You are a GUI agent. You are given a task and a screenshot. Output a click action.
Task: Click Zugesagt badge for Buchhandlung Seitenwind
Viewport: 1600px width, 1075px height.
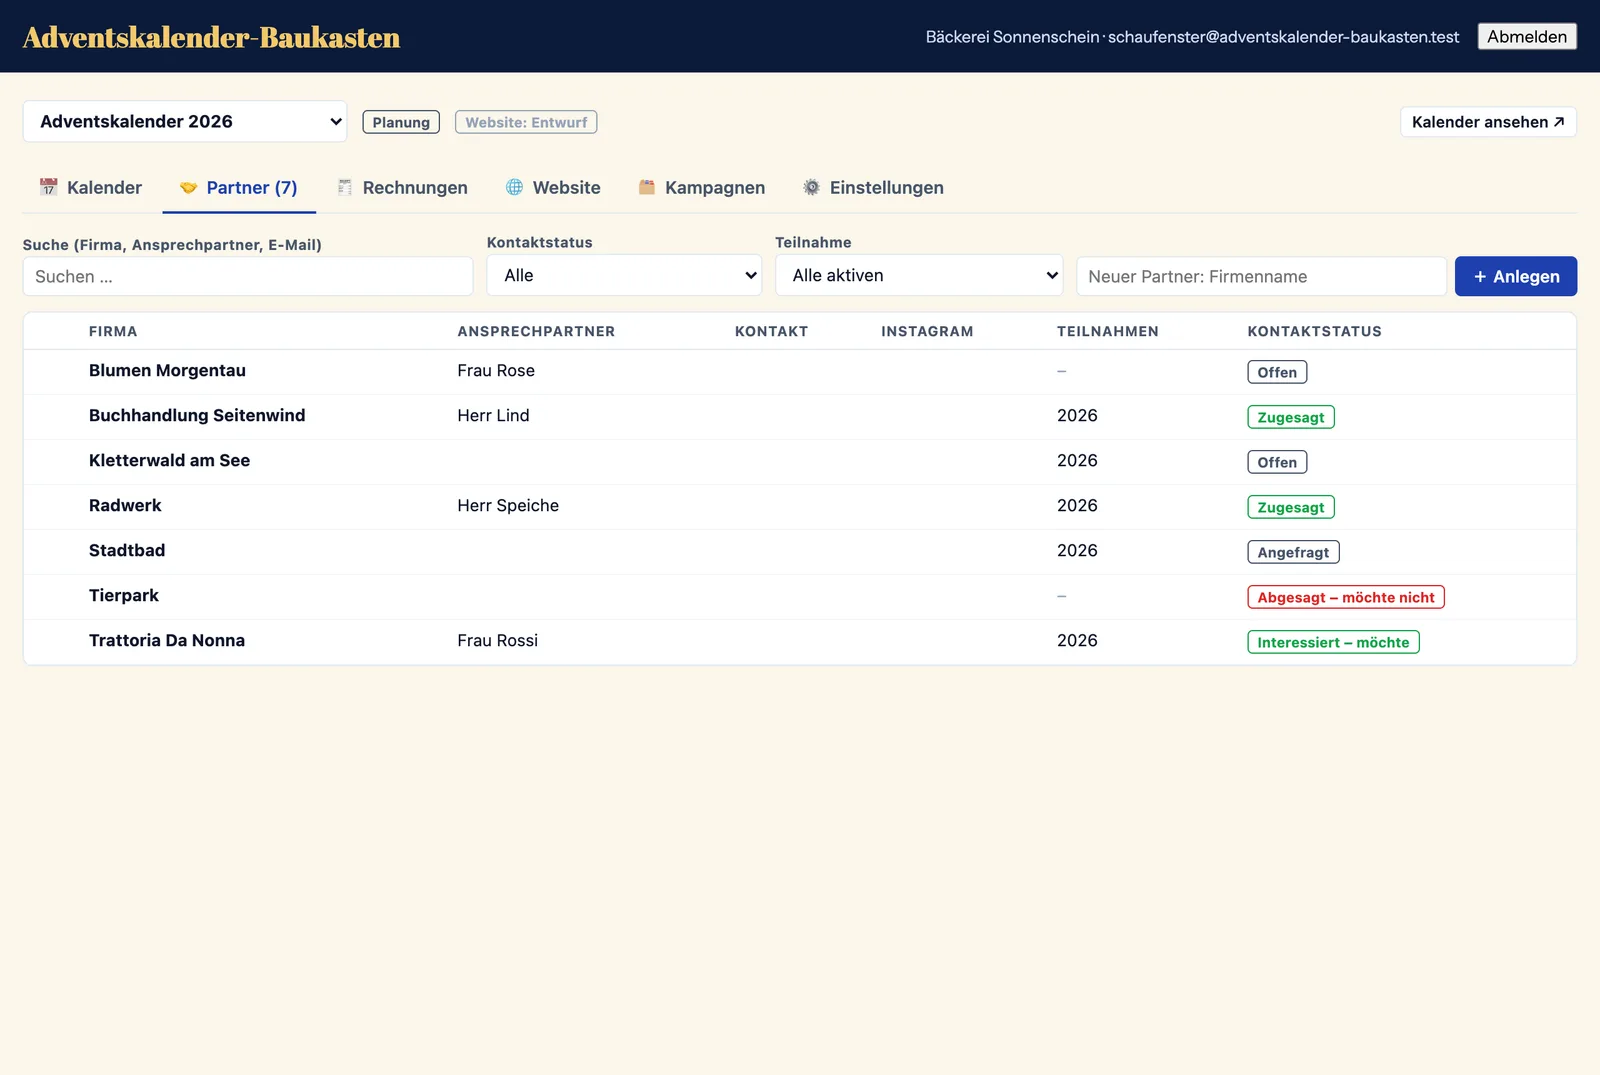click(x=1291, y=417)
